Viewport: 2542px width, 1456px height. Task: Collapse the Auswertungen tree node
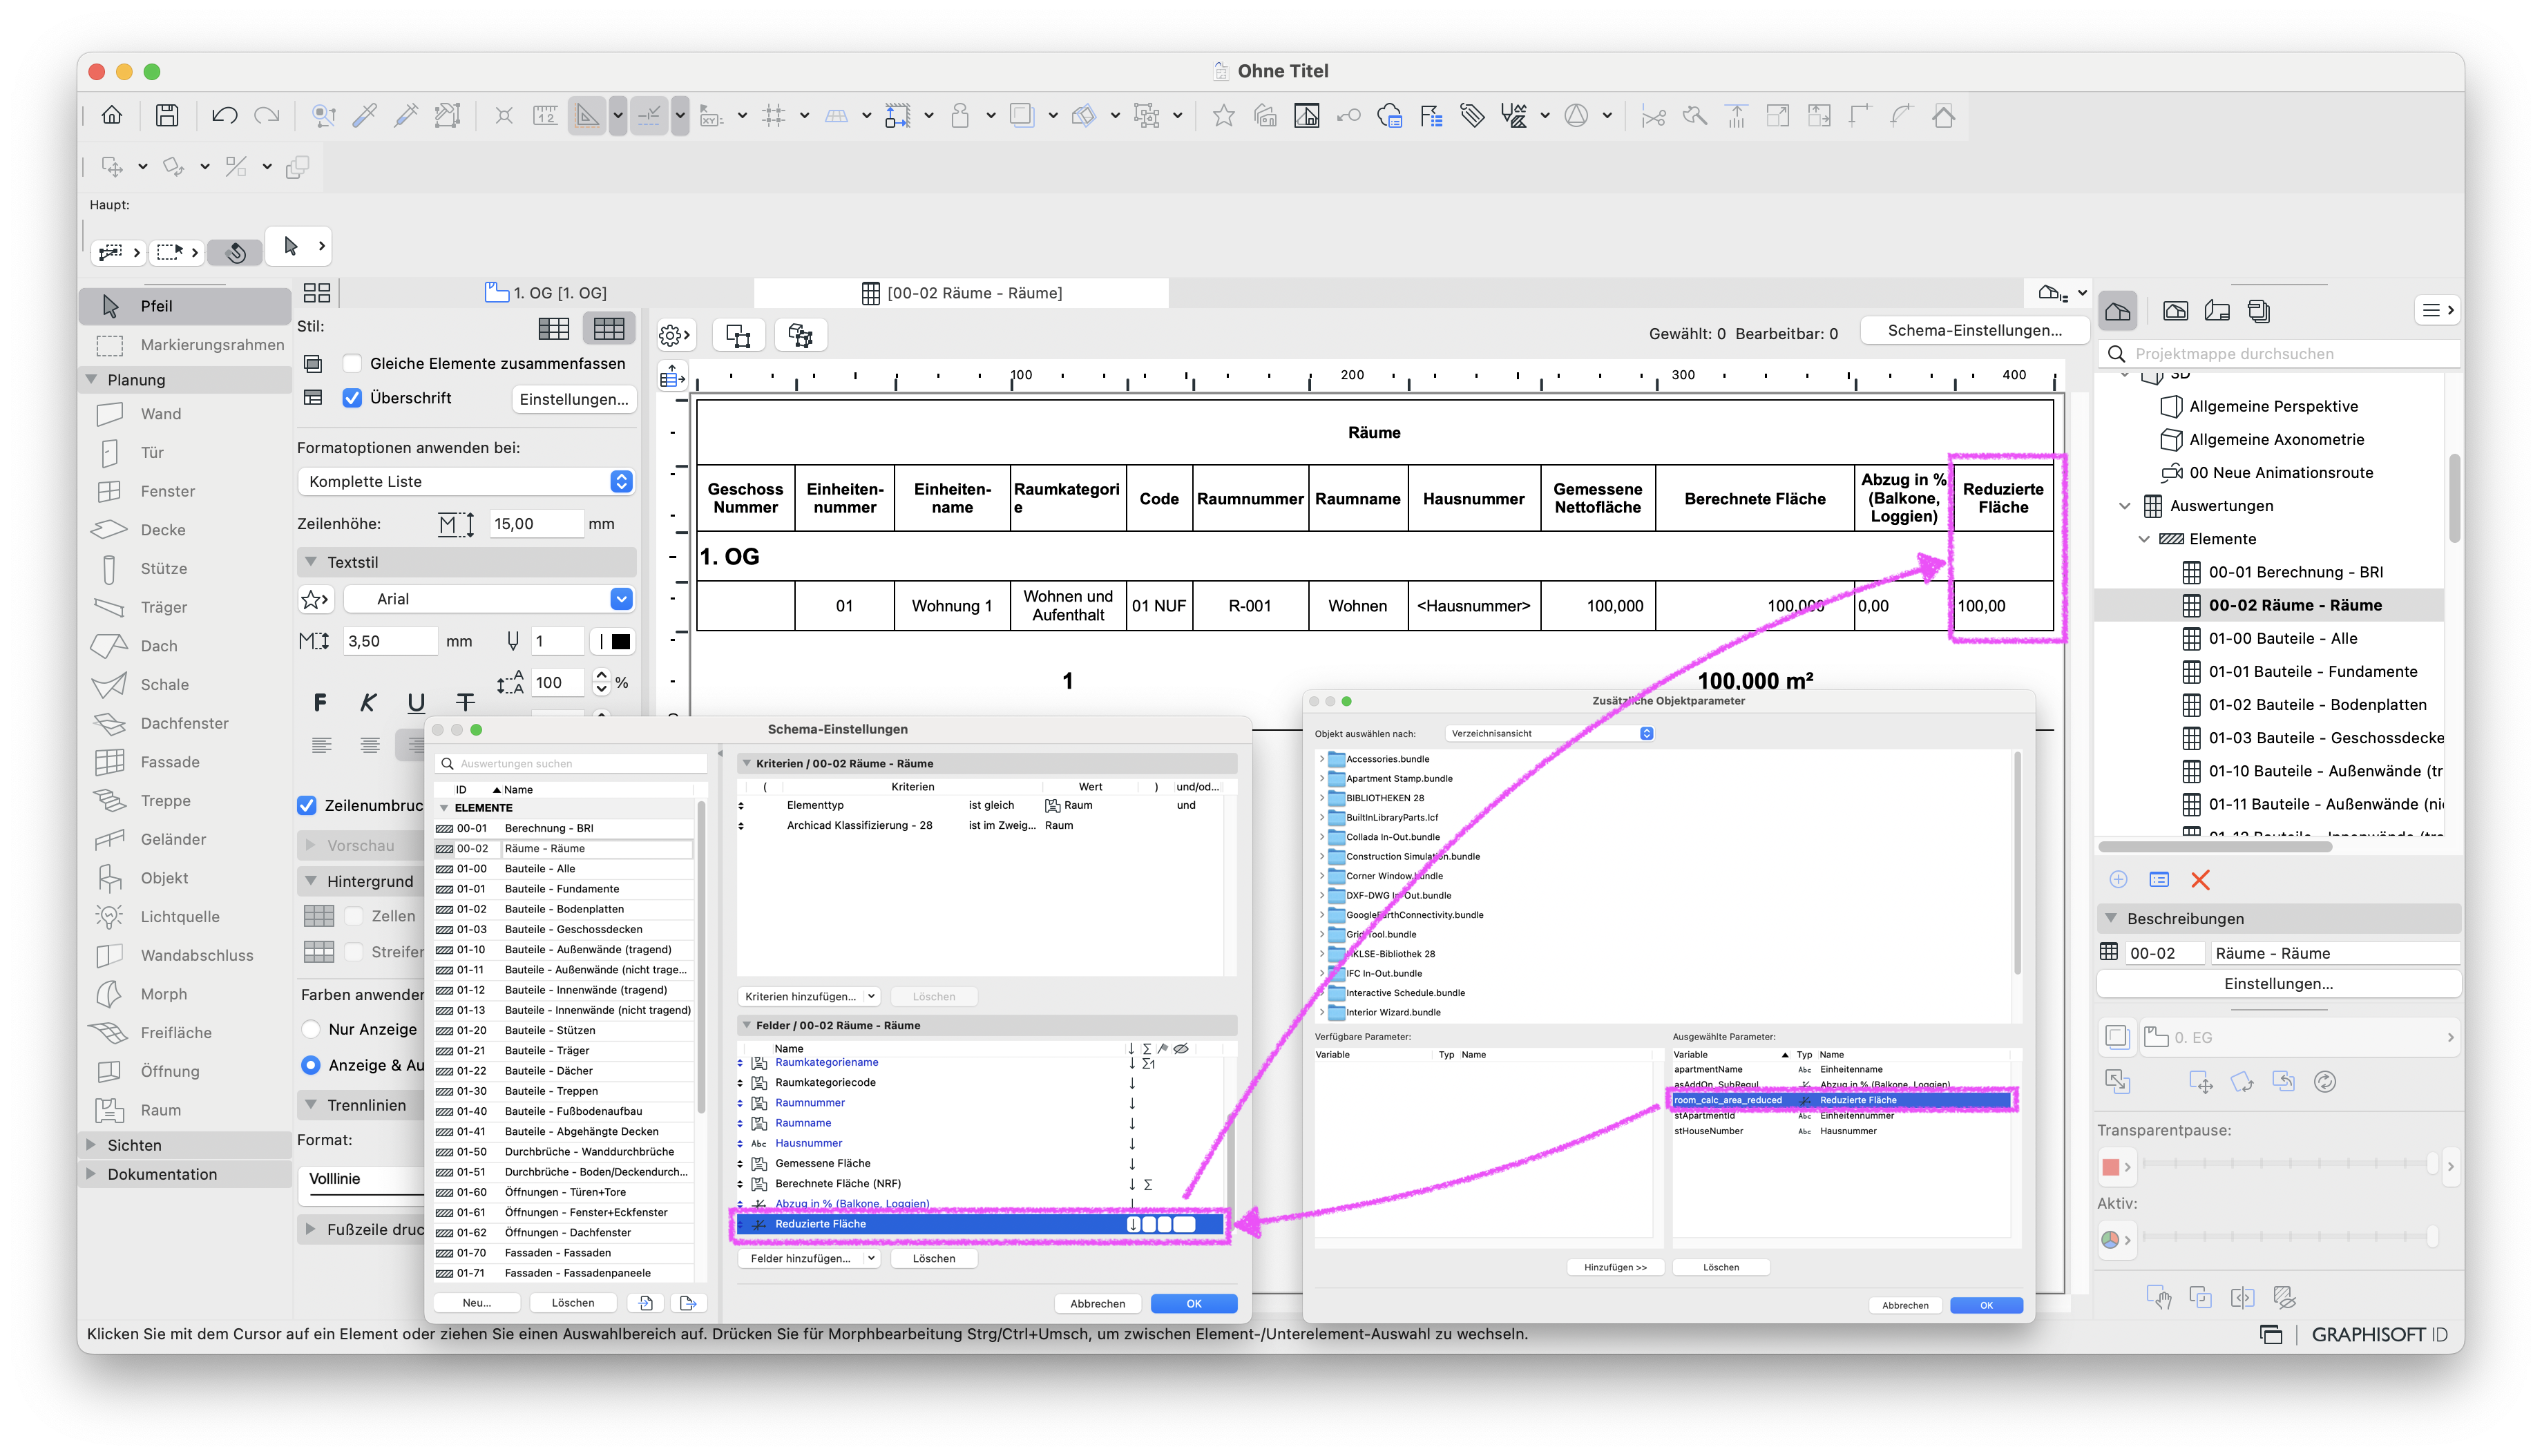[x=2125, y=506]
